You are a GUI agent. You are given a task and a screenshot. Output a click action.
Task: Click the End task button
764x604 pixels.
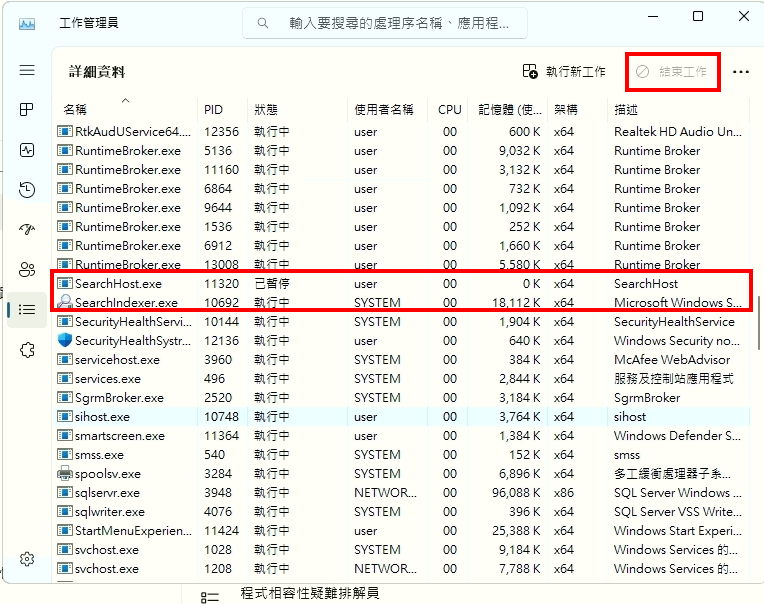[672, 72]
